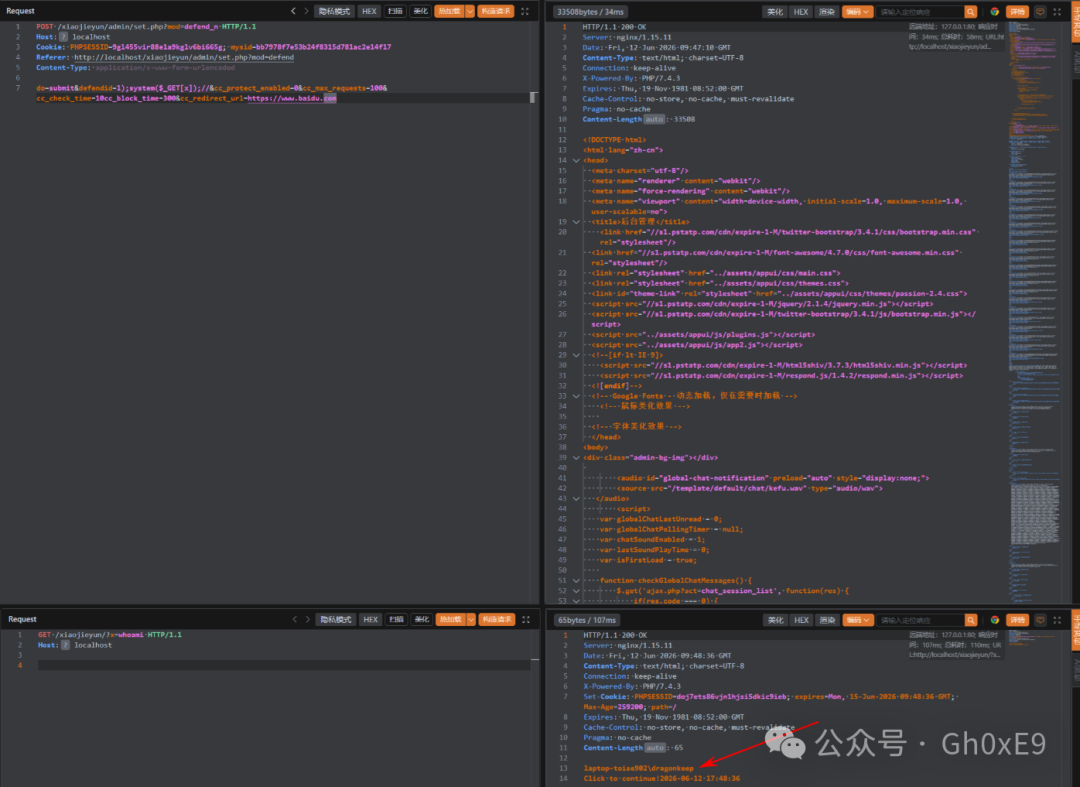This screenshot has height=787, width=1080.
Task: Click 扫描 scan in POST request panel
Action: [395, 11]
